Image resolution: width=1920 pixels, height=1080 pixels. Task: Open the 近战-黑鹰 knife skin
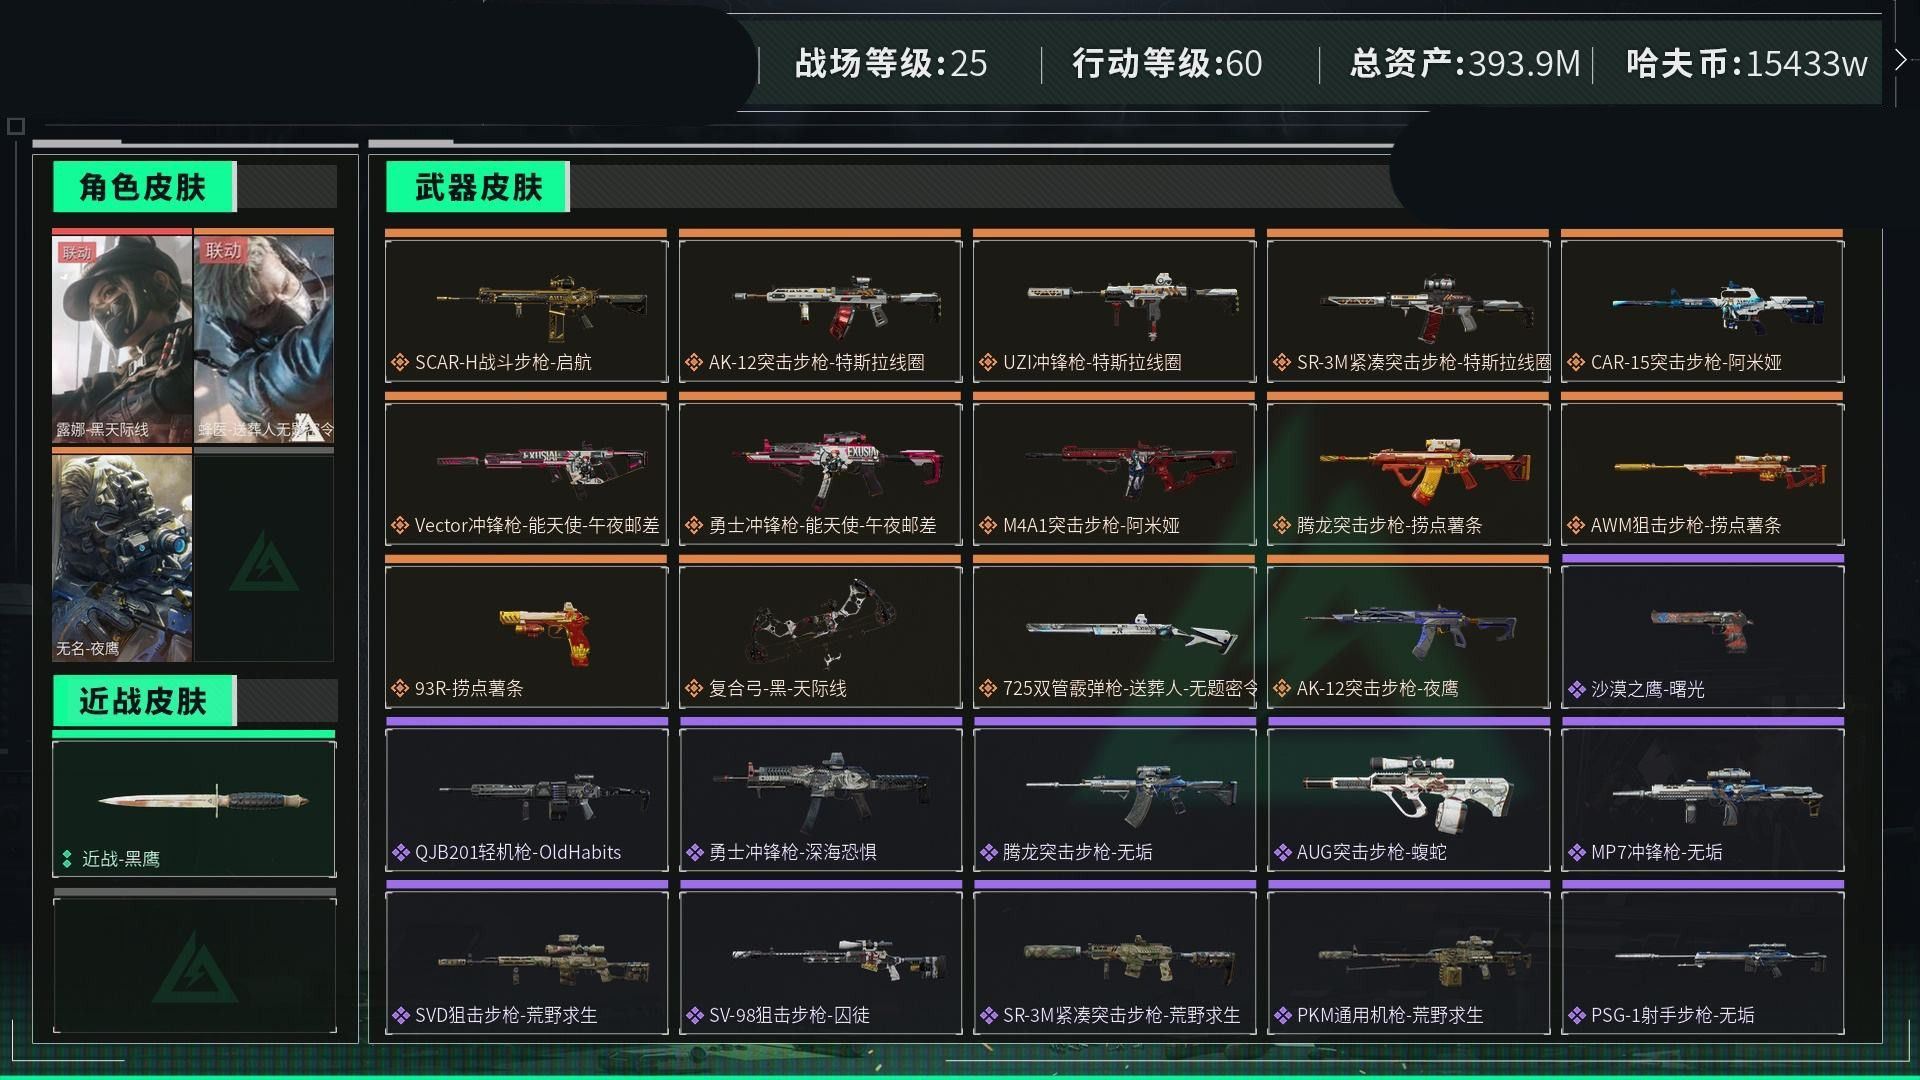coord(194,809)
